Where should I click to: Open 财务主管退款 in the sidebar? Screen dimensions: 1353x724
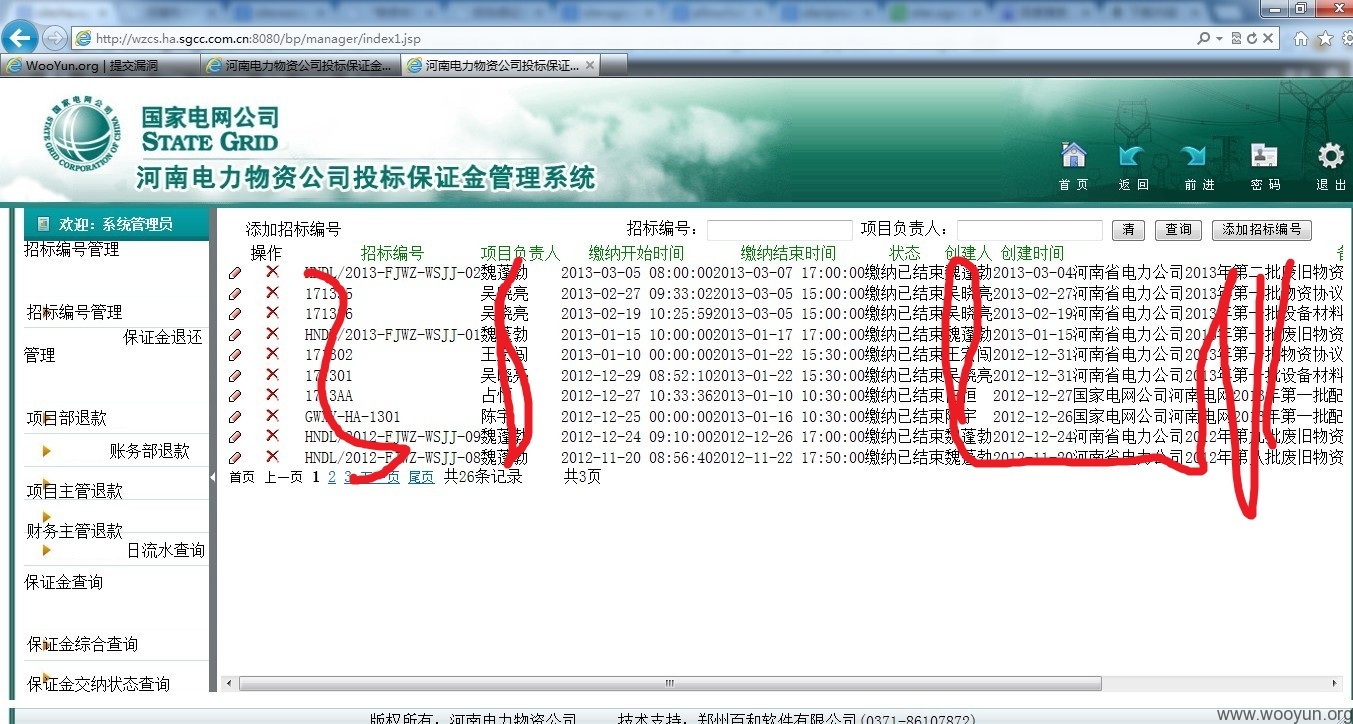pyautogui.click(x=74, y=531)
